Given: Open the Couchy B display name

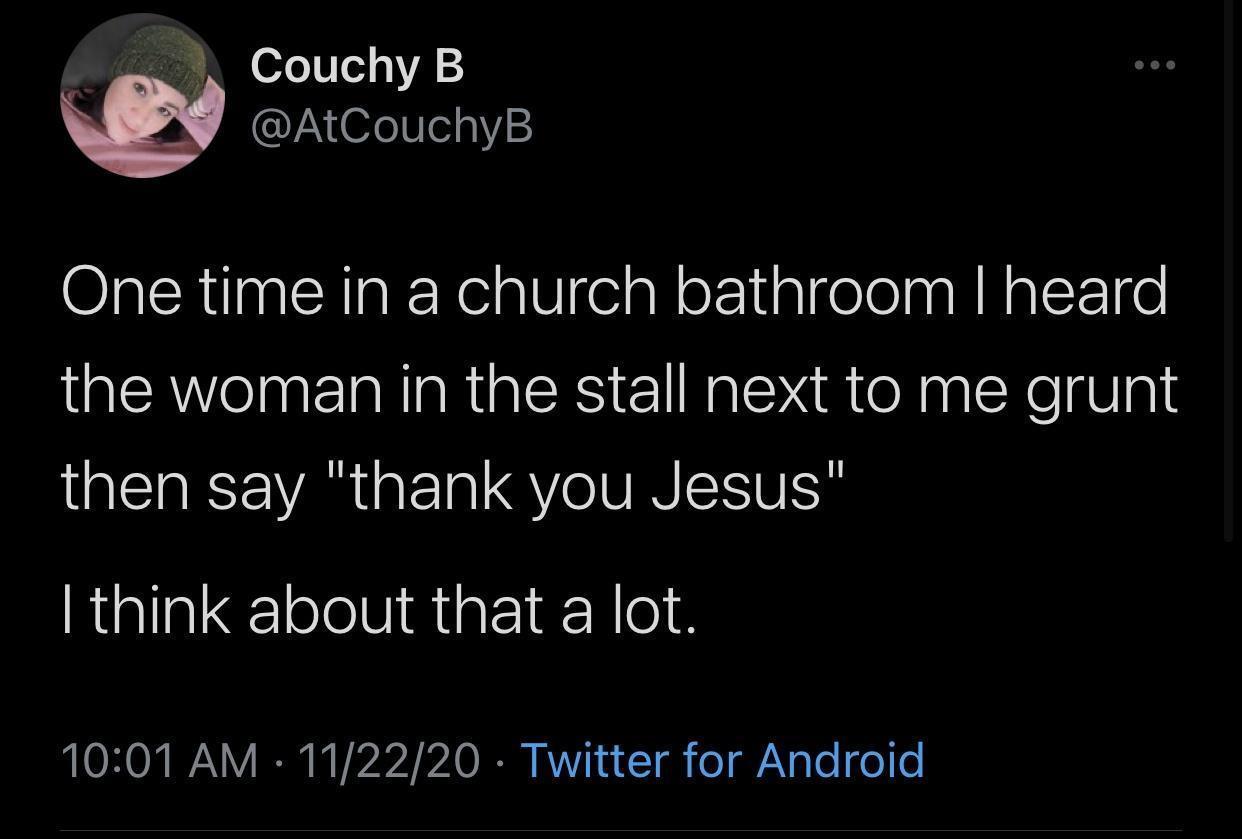Looking at the screenshot, I should [x=357, y=66].
